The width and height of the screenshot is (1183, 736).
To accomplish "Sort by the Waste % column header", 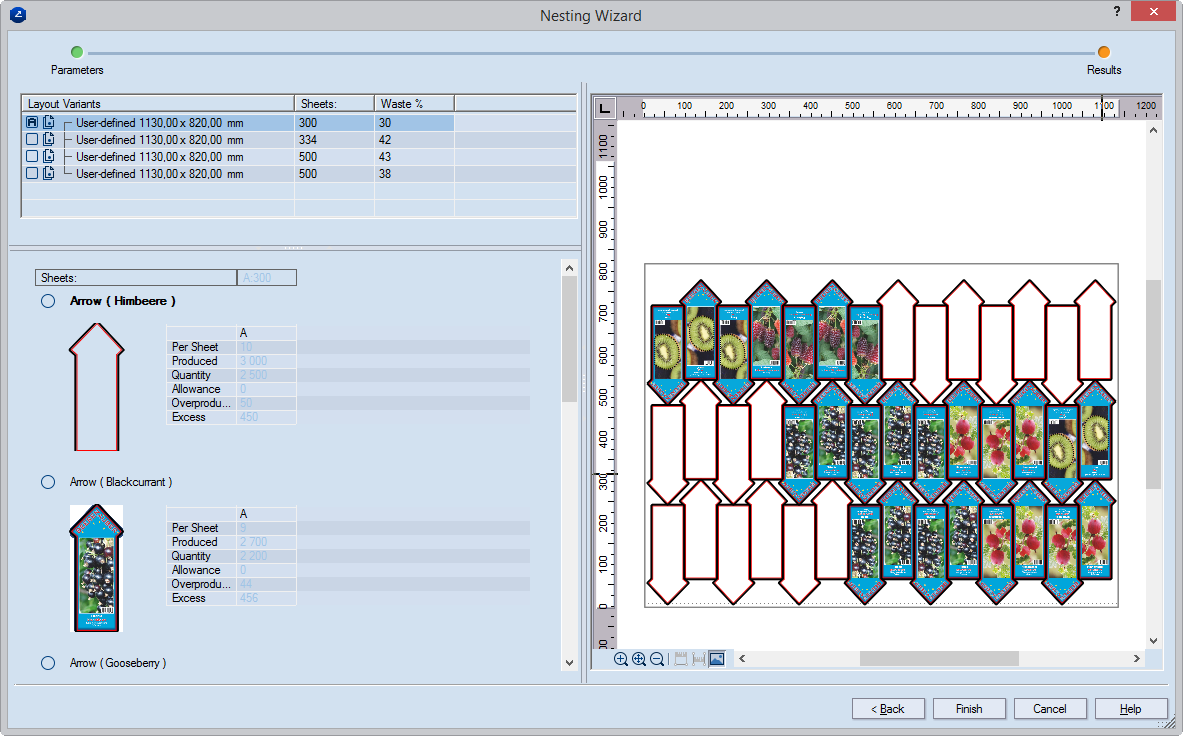I will [414, 103].
